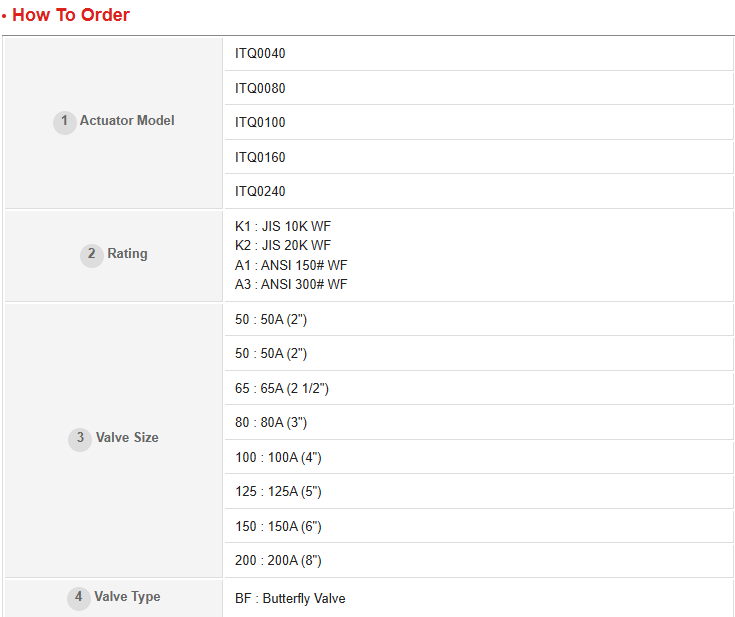Click the number 1 circle badge
735x617 pixels.
tap(64, 121)
